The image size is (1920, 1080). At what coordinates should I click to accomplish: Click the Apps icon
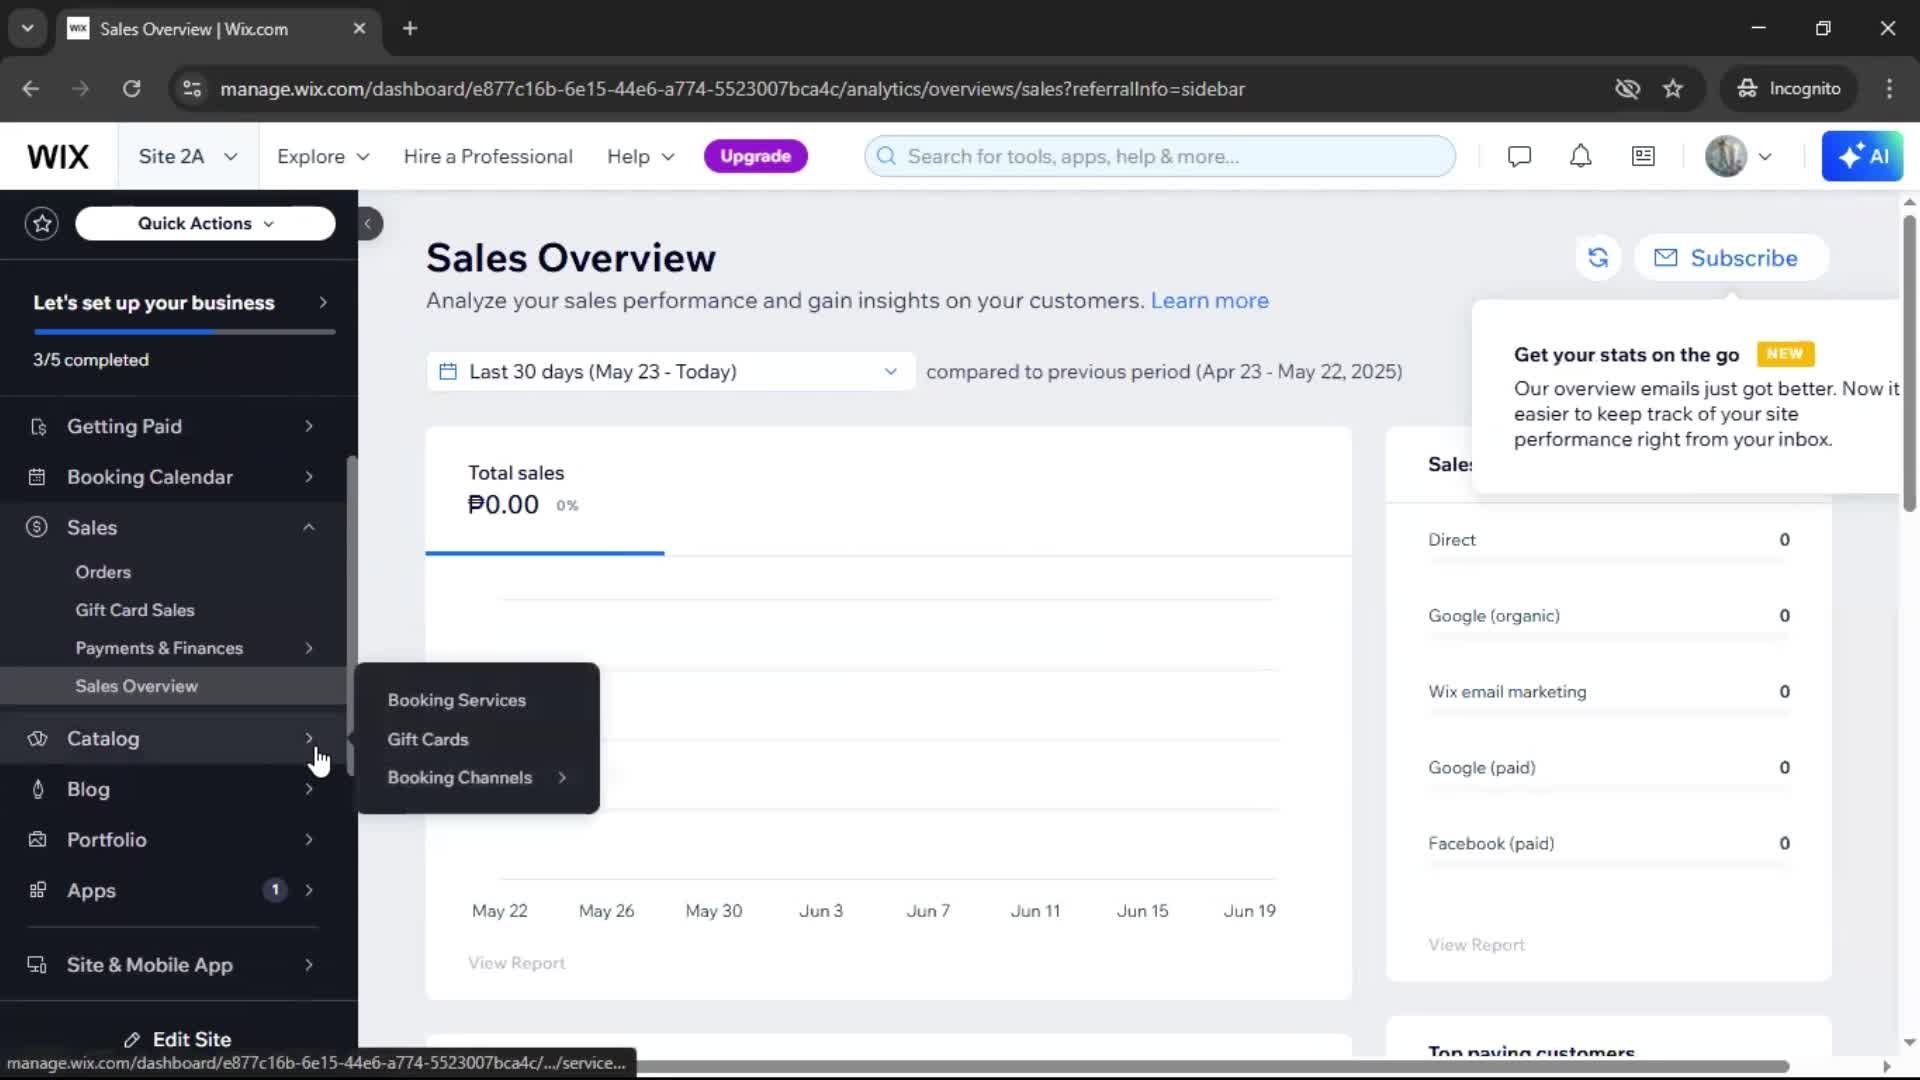pos(37,891)
